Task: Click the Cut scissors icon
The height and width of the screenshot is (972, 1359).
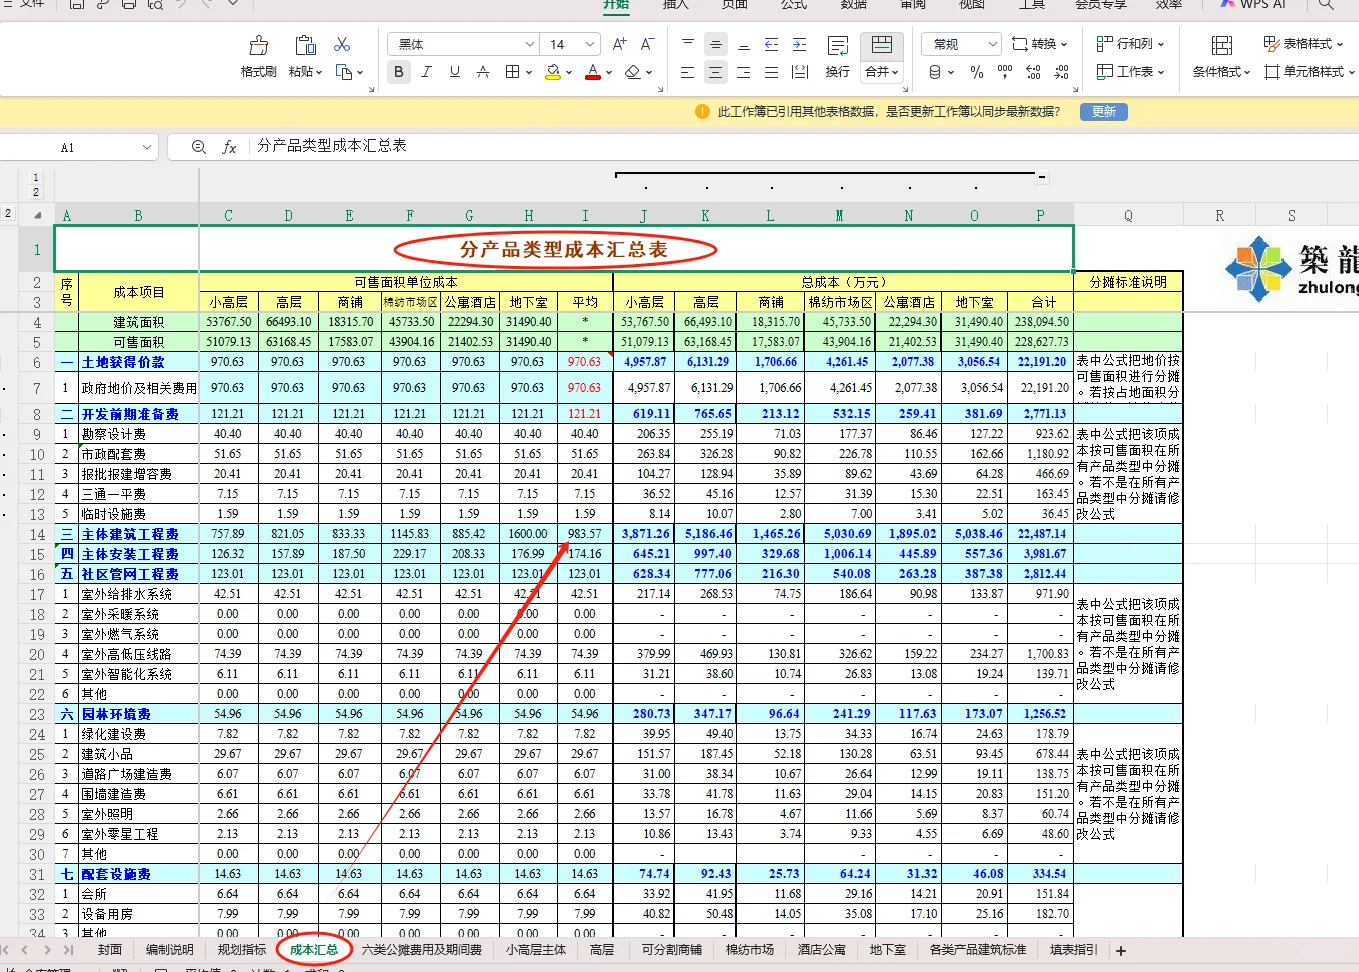Action: pyautogui.click(x=342, y=44)
